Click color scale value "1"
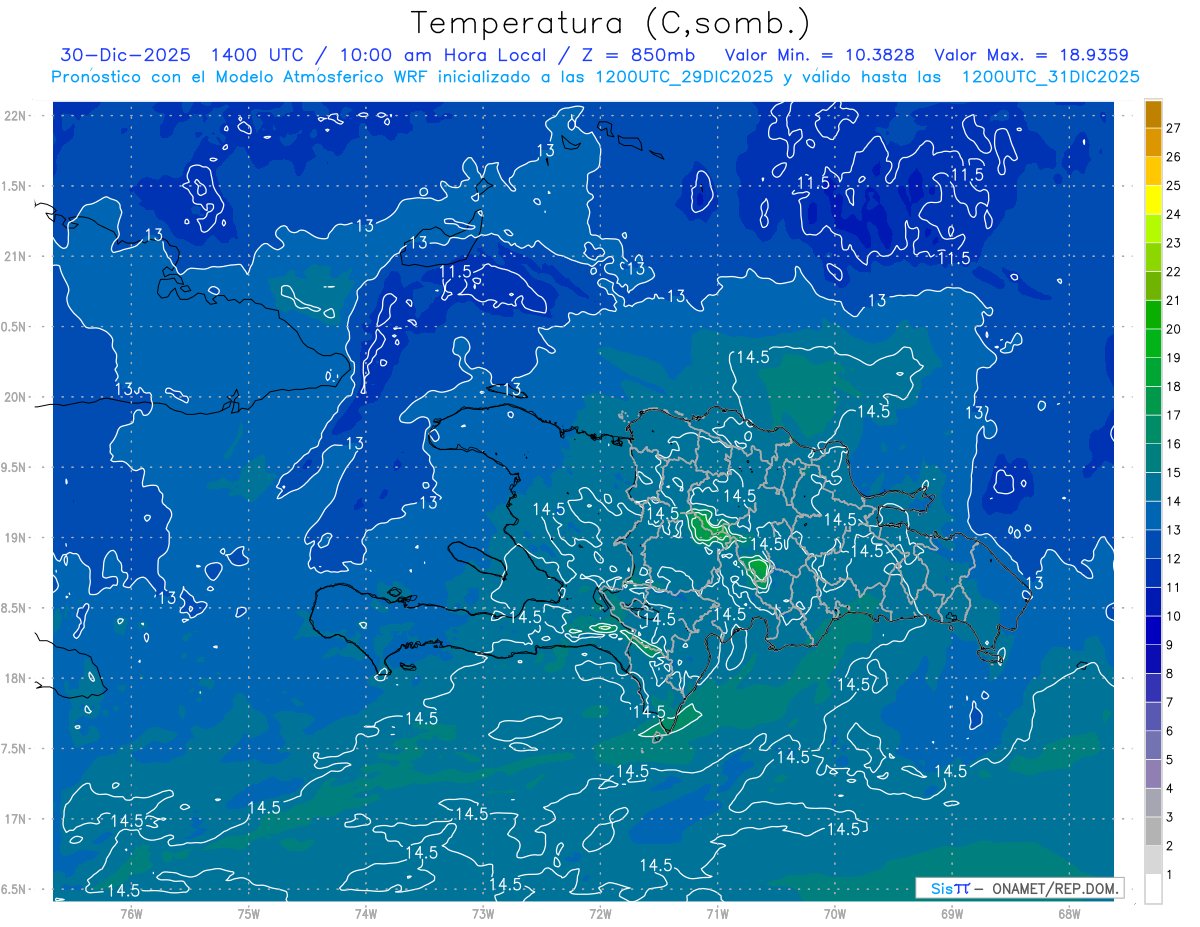Screen dimensions: 1200x927 tap(1170, 875)
